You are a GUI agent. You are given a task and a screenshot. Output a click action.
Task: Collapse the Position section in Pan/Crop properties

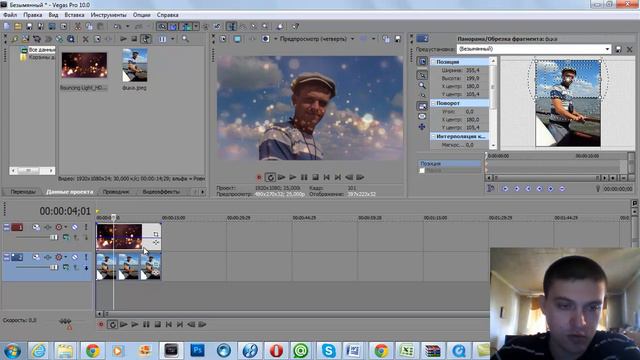tap(433, 62)
